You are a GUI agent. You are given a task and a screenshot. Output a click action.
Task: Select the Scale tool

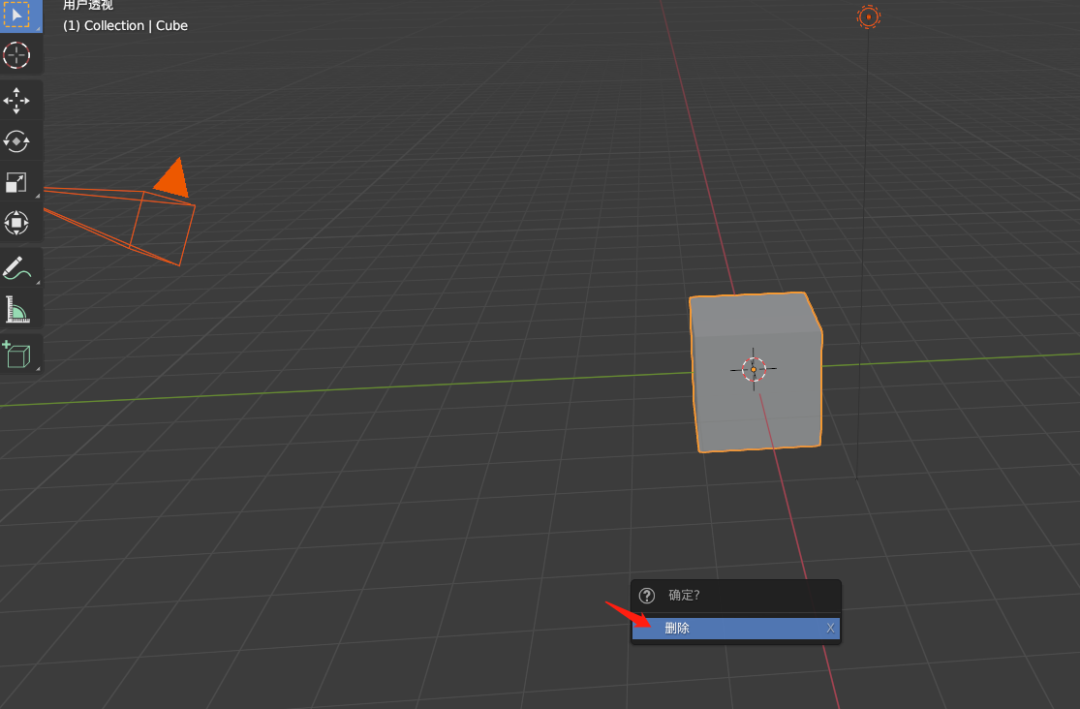[x=17, y=182]
